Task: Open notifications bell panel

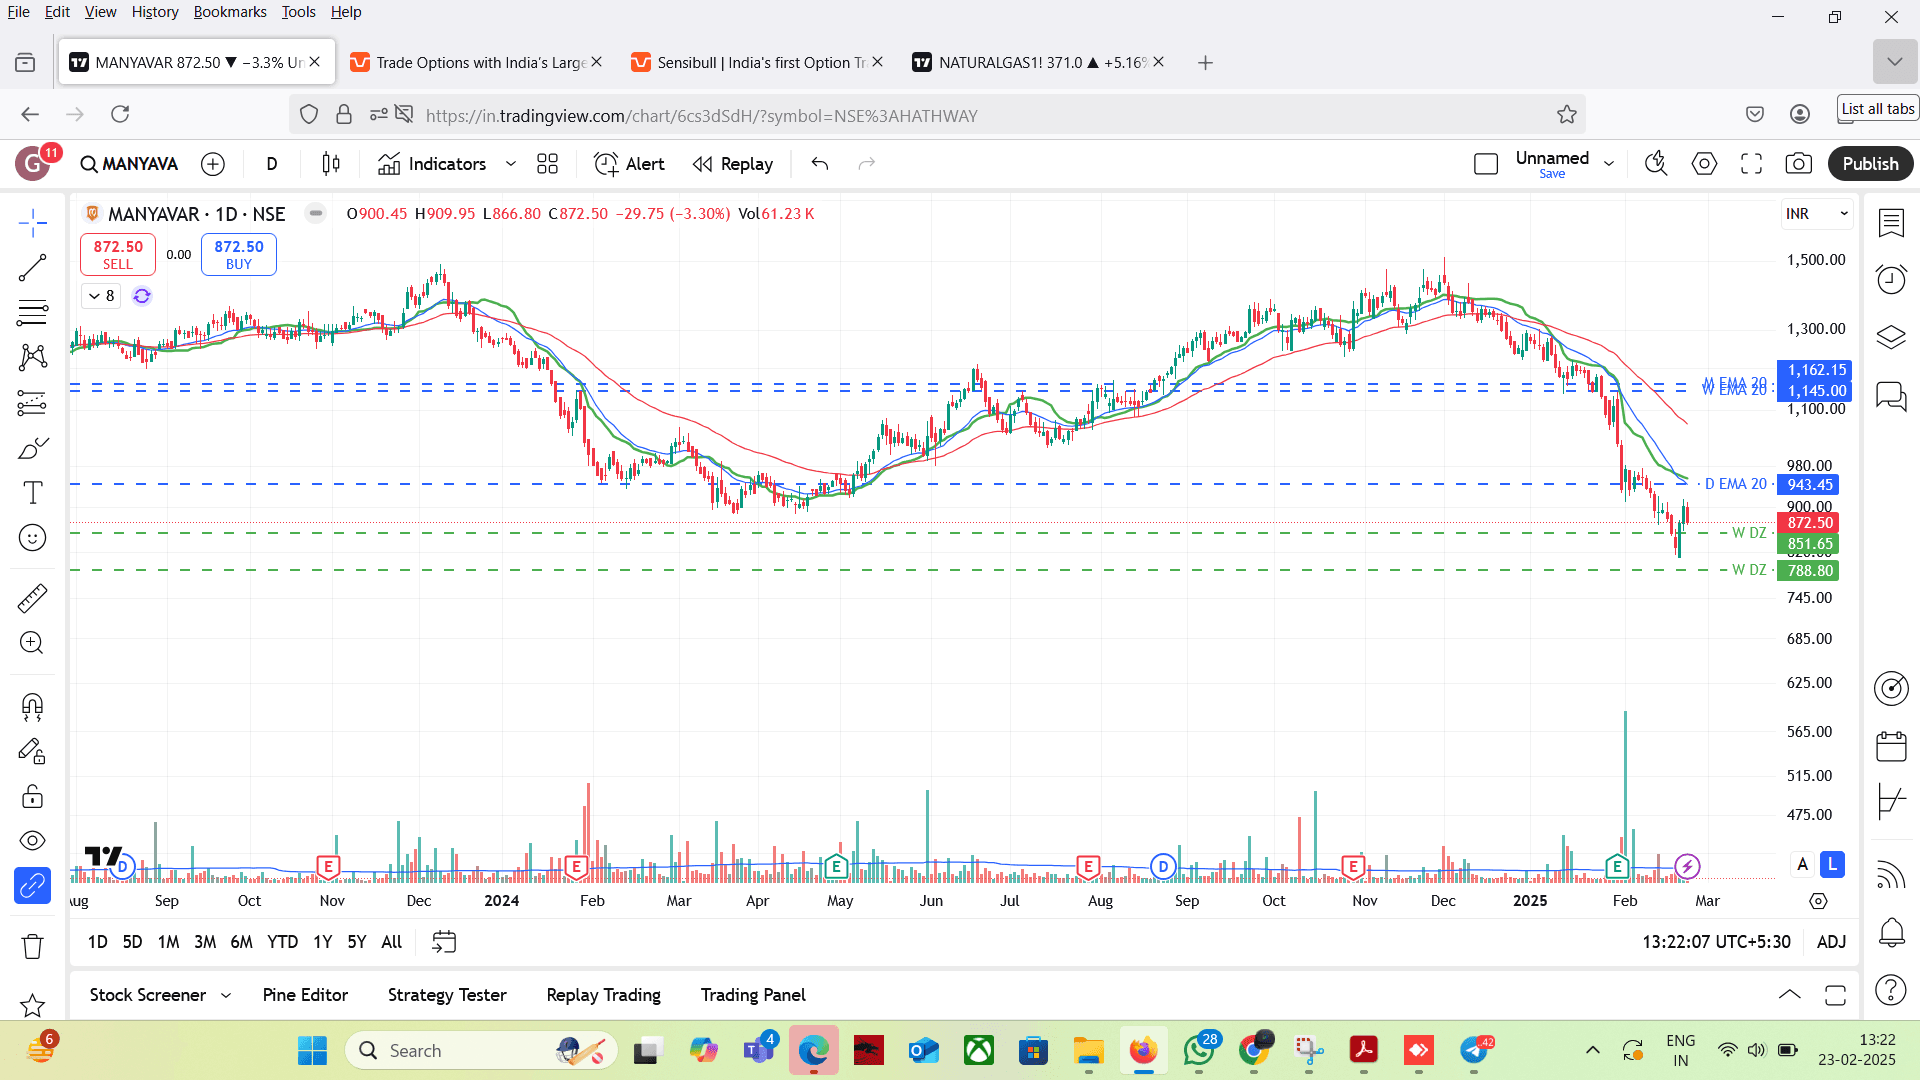Action: pos(1891,933)
